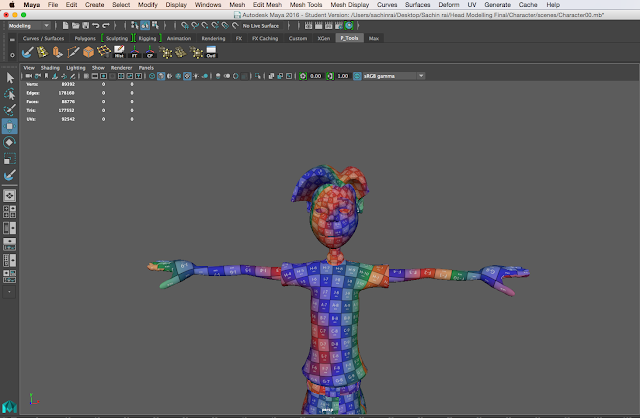The height and width of the screenshot is (418, 640).
Task: Open the Shading panel menu
Action: (x=49, y=67)
